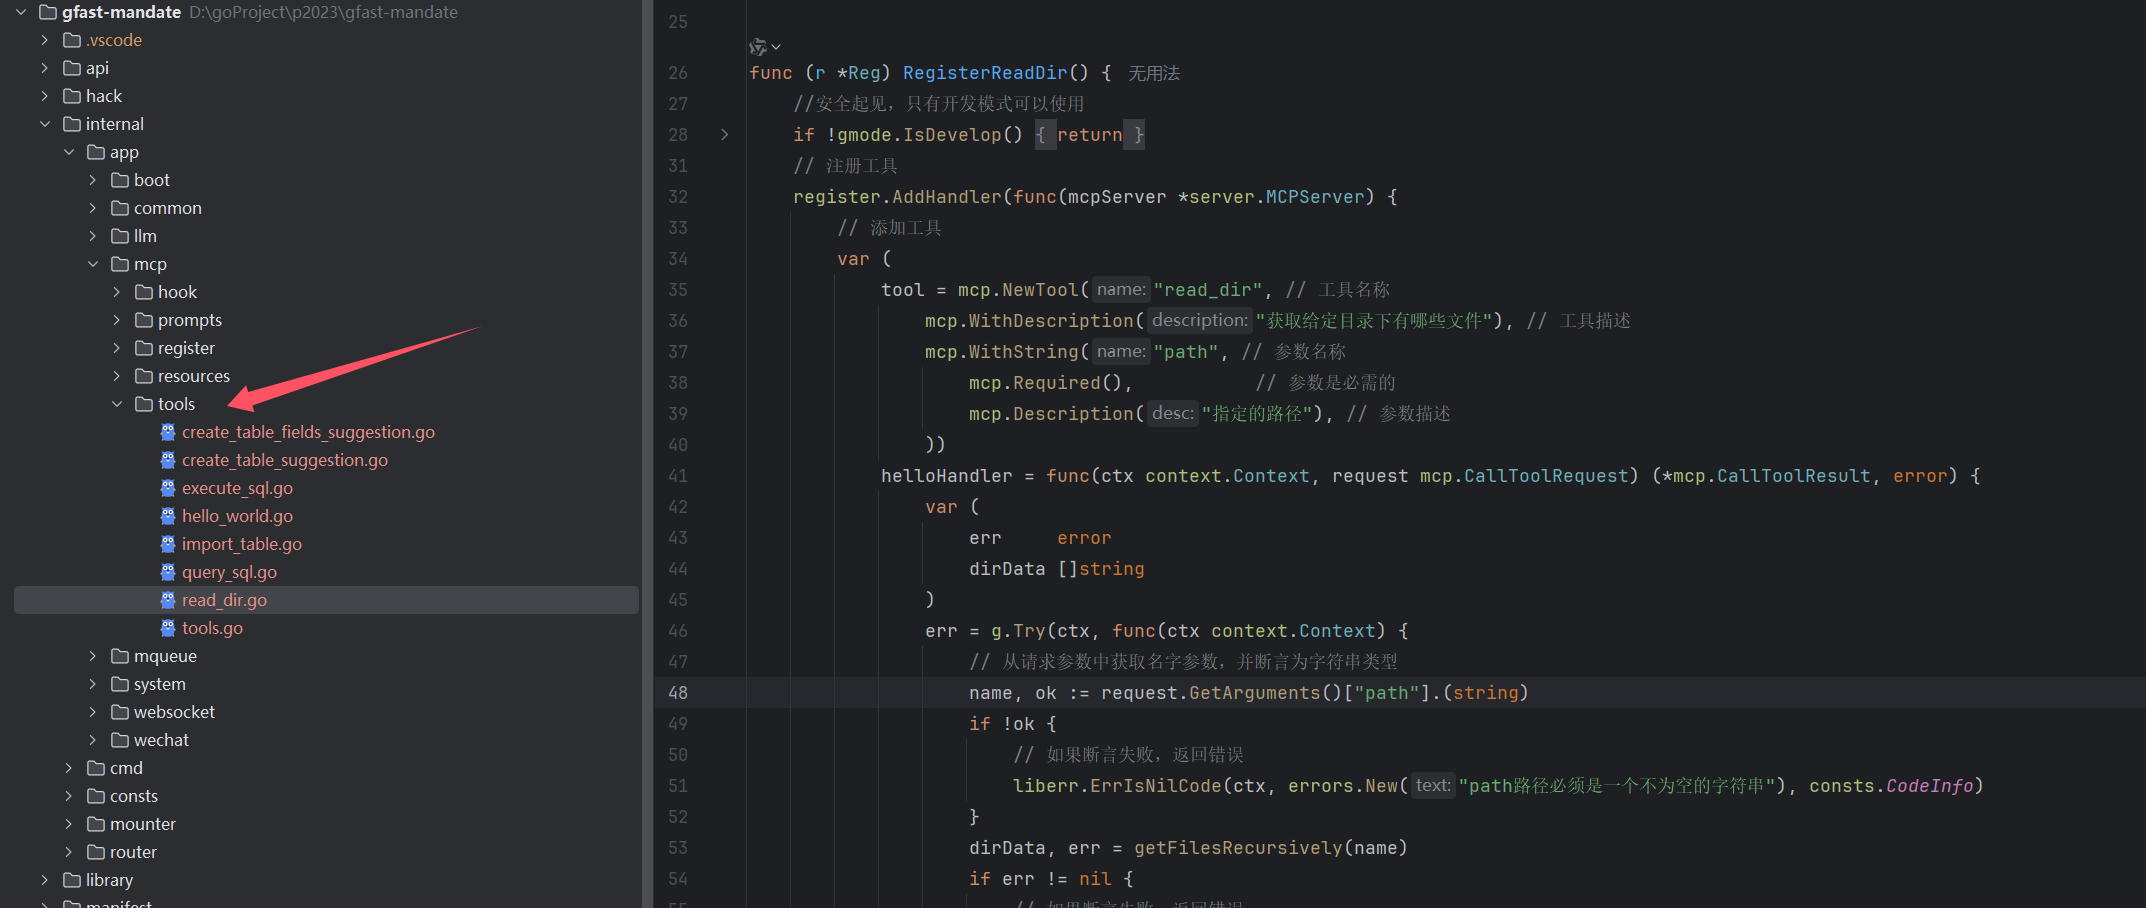The image size is (2146, 908).
Task: Open the dropdown arrow above func RegisterReadDir
Action: [777, 47]
